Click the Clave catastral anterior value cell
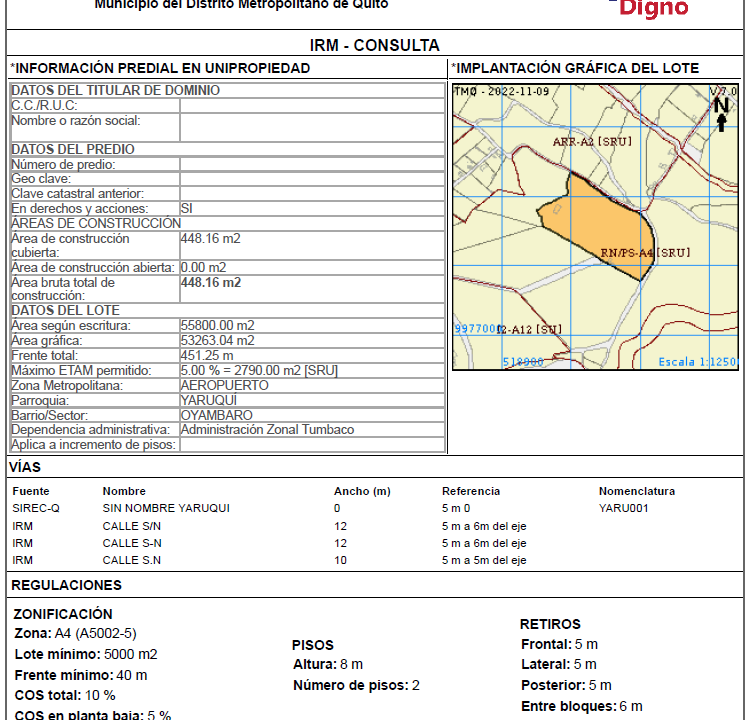The image size is (750, 720). tap(312, 194)
